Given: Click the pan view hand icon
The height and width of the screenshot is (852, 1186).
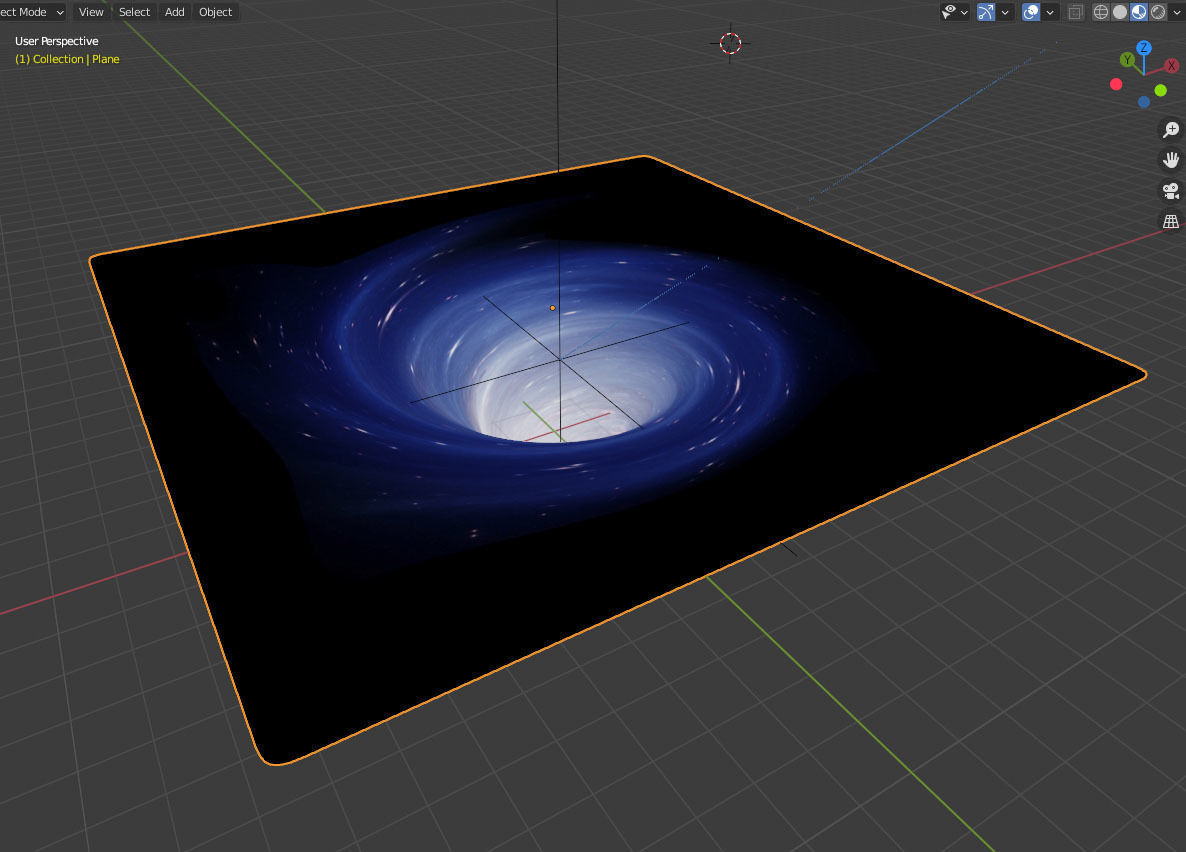Looking at the screenshot, I should pyautogui.click(x=1171, y=160).
